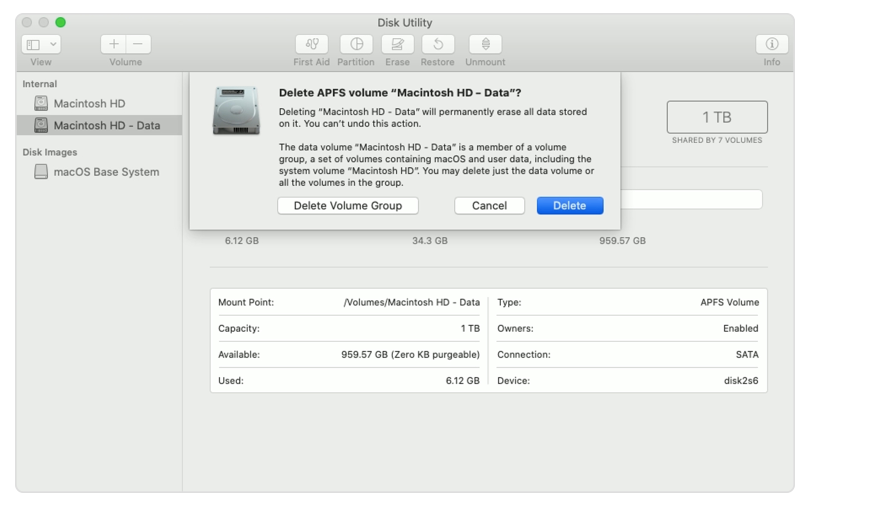
Task: Click the Unmount toolbar icon
Action: pyautogui.click(x=485, y=44)
